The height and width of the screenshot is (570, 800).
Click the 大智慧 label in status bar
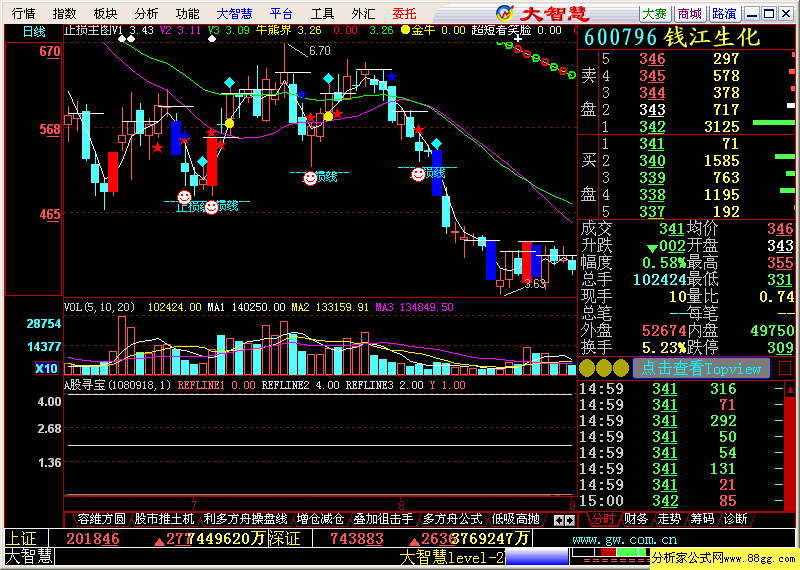pyautogui.click(x=29, y=557)
